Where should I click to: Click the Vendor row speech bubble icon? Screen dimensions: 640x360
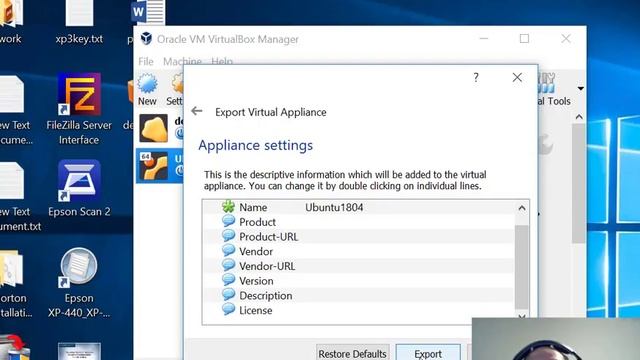point(228,251)
